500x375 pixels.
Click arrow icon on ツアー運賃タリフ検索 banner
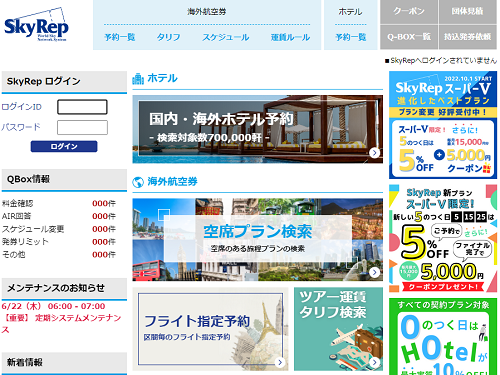374,362
